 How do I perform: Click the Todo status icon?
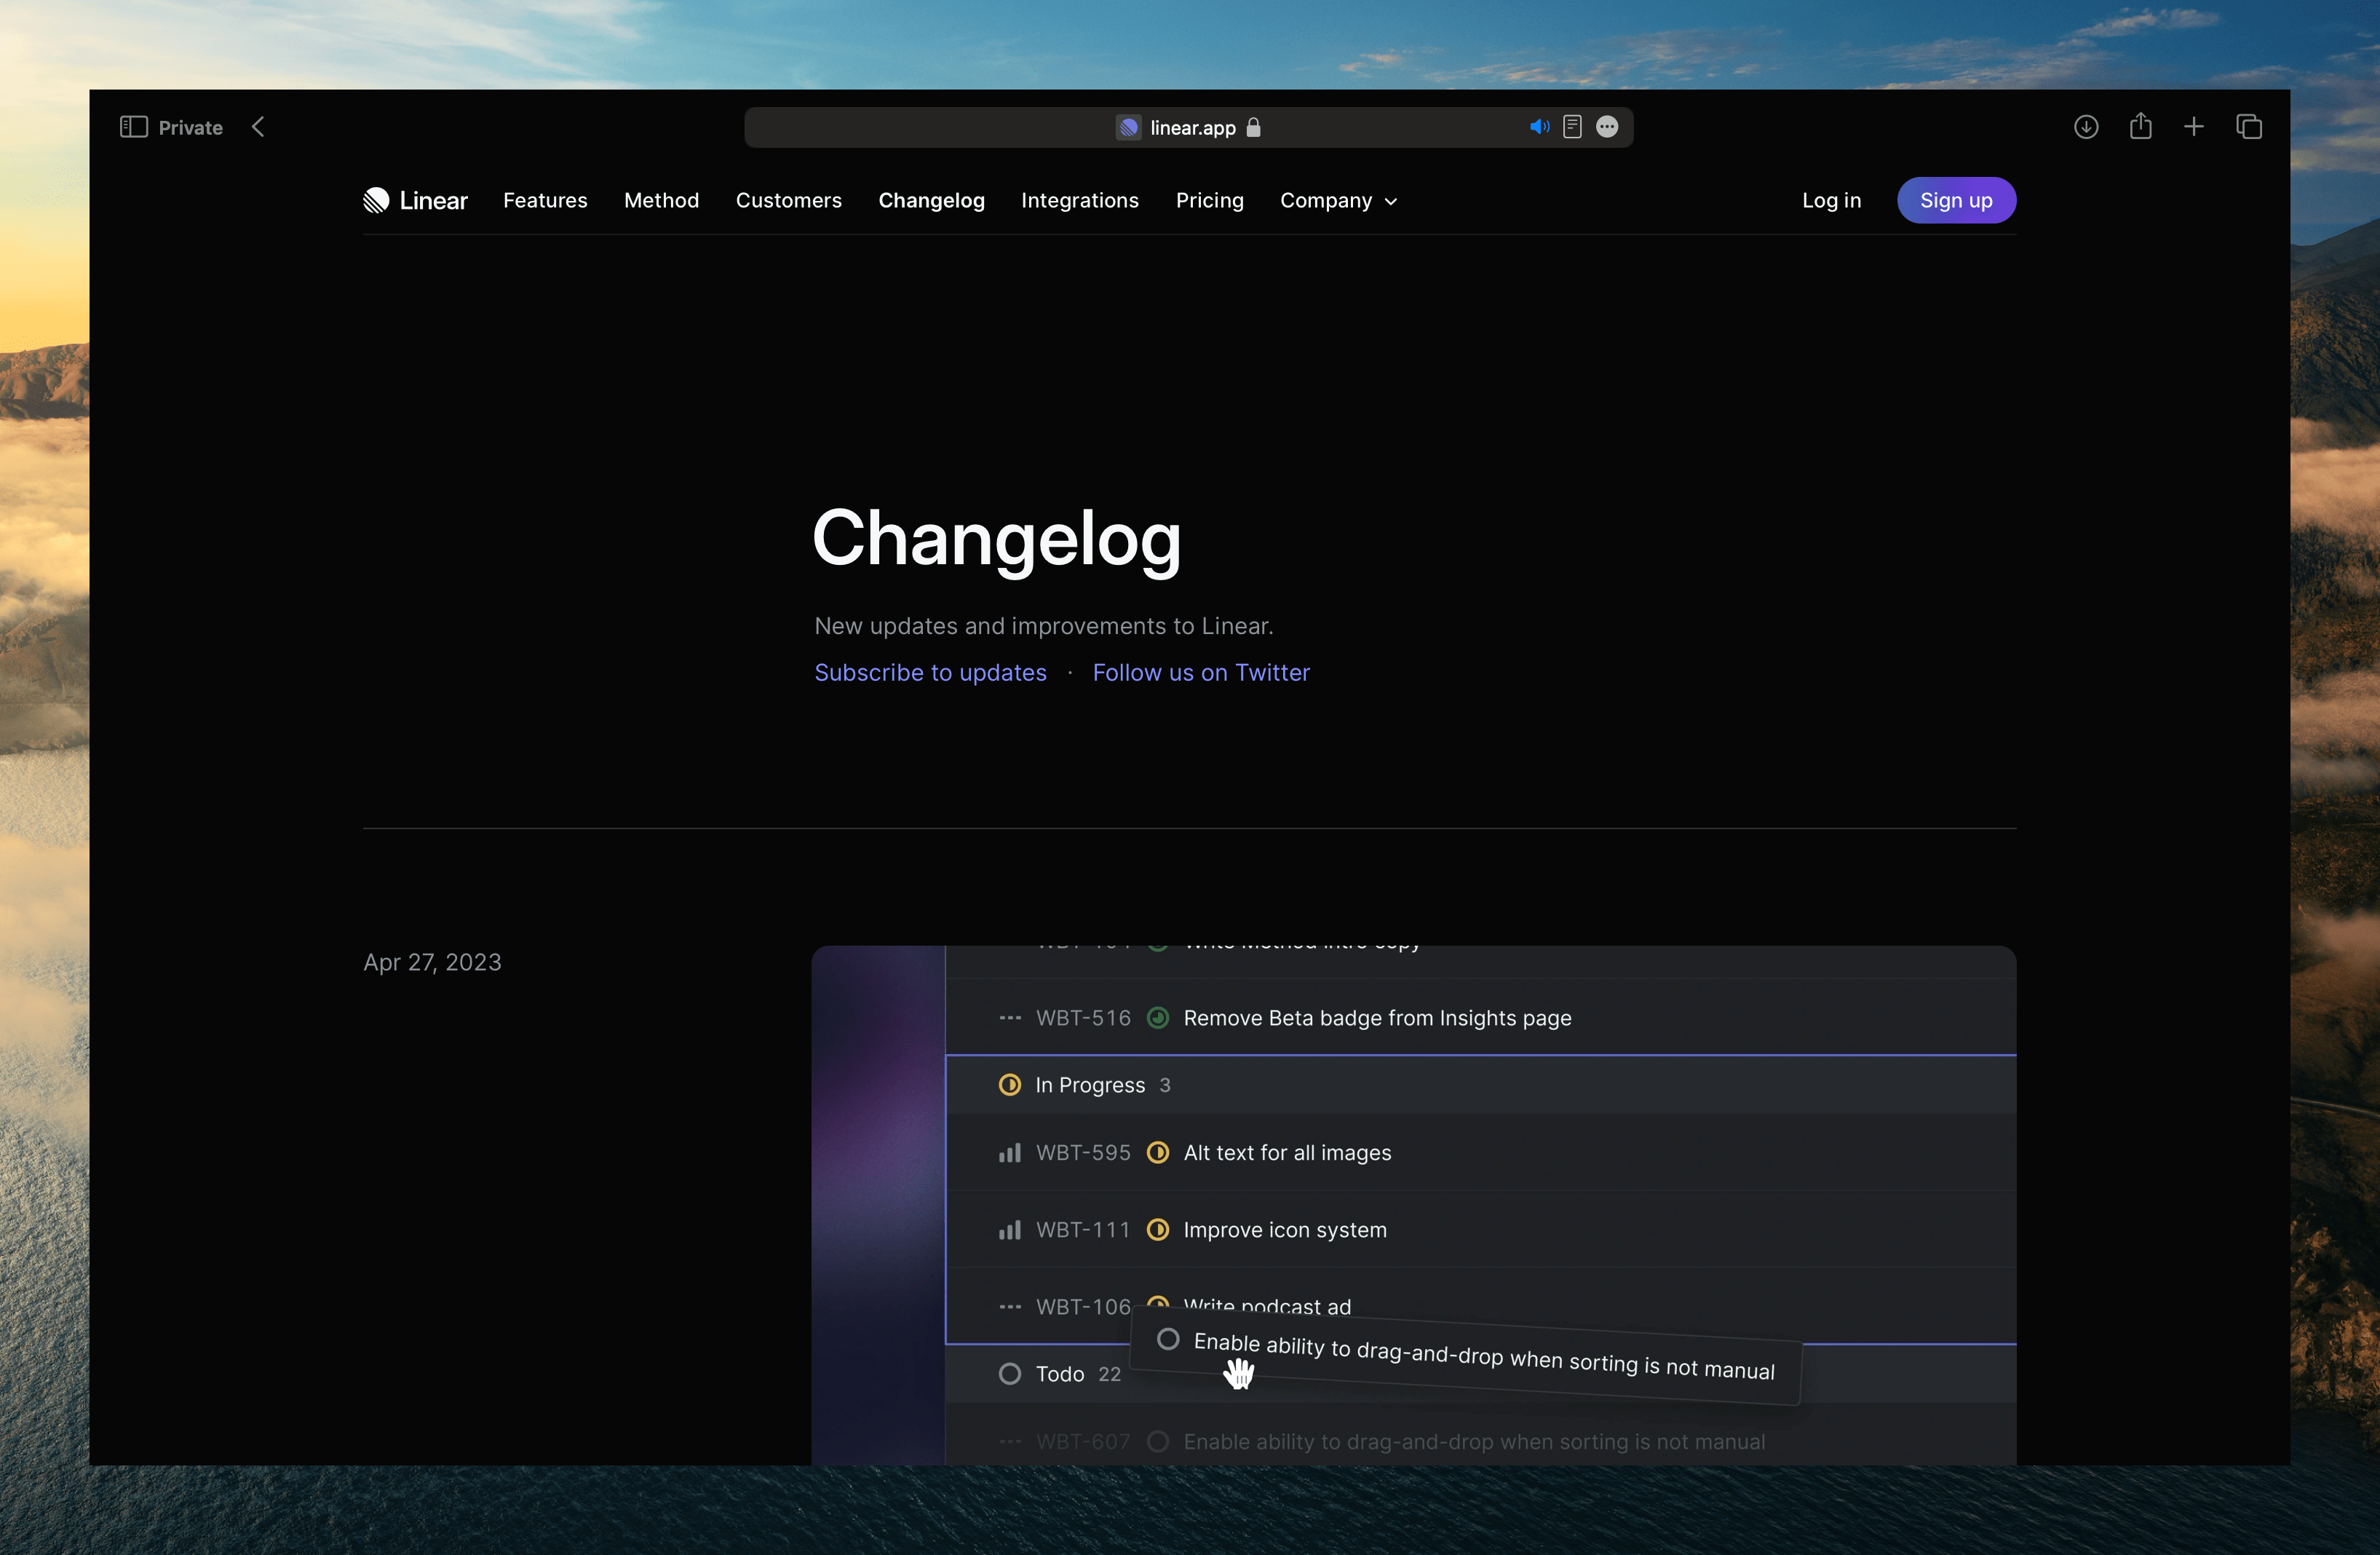click(x=1009, y=1373)
